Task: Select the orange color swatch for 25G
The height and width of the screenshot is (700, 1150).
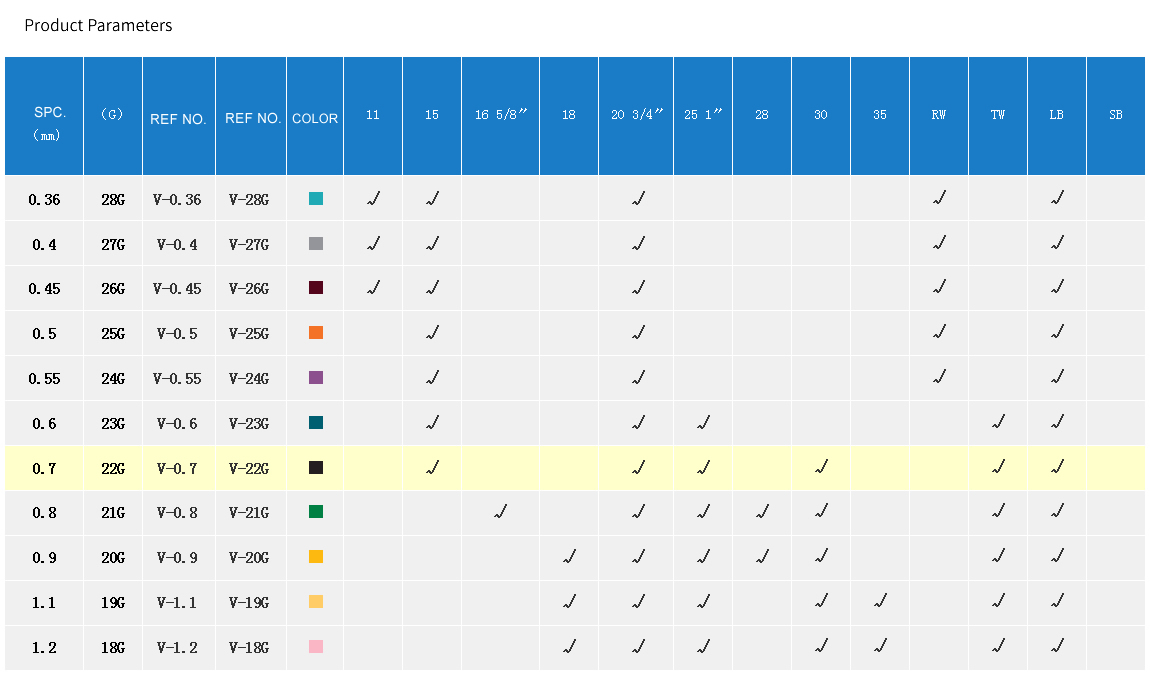Action: [x=316, y=333]
